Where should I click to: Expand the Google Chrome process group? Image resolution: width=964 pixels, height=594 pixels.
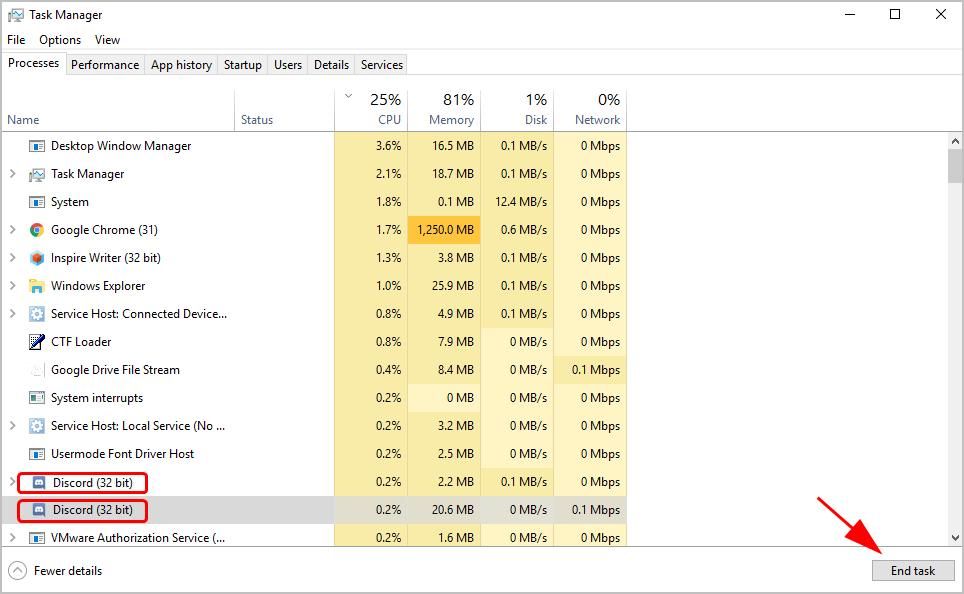point(13,230)
